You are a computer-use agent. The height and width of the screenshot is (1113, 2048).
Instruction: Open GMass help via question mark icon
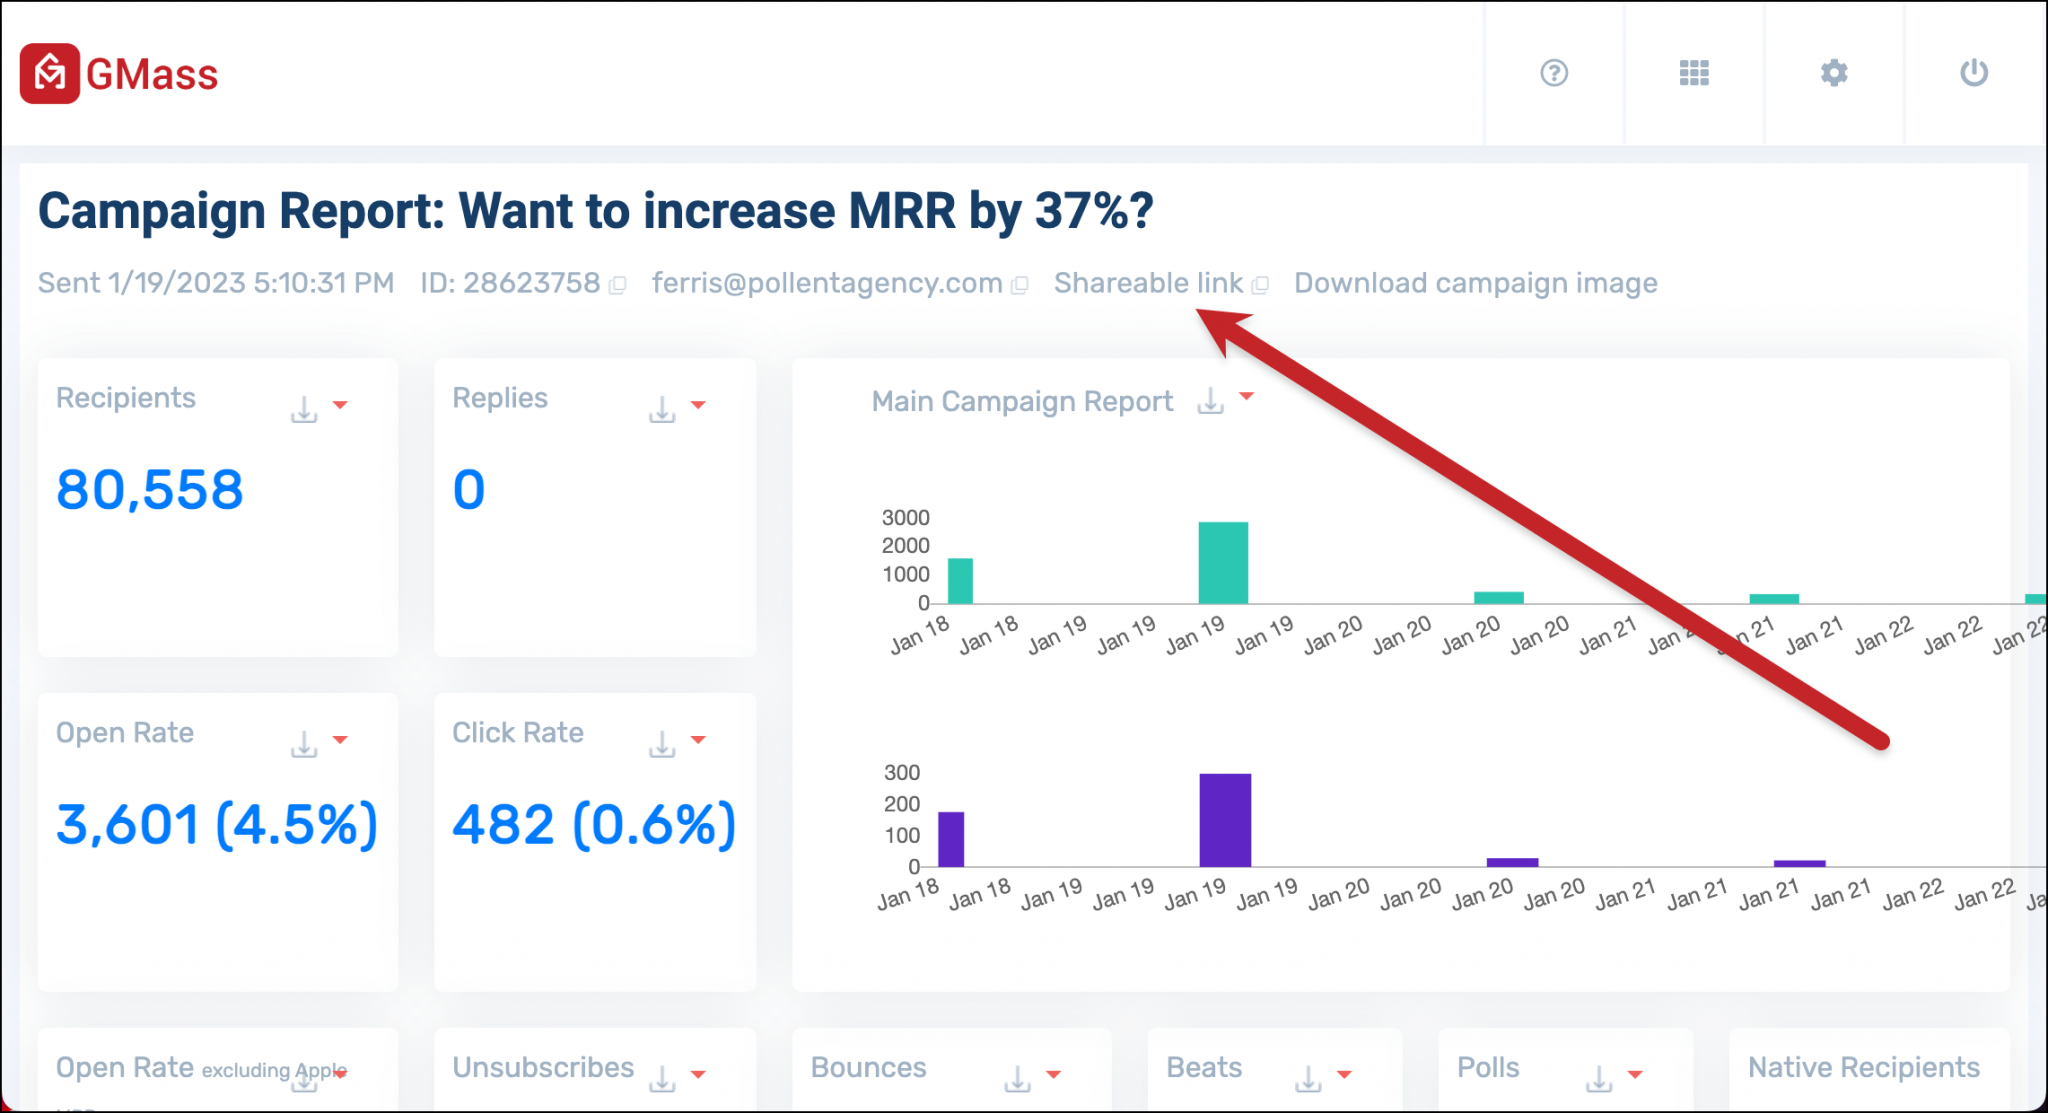(1553, 73)
